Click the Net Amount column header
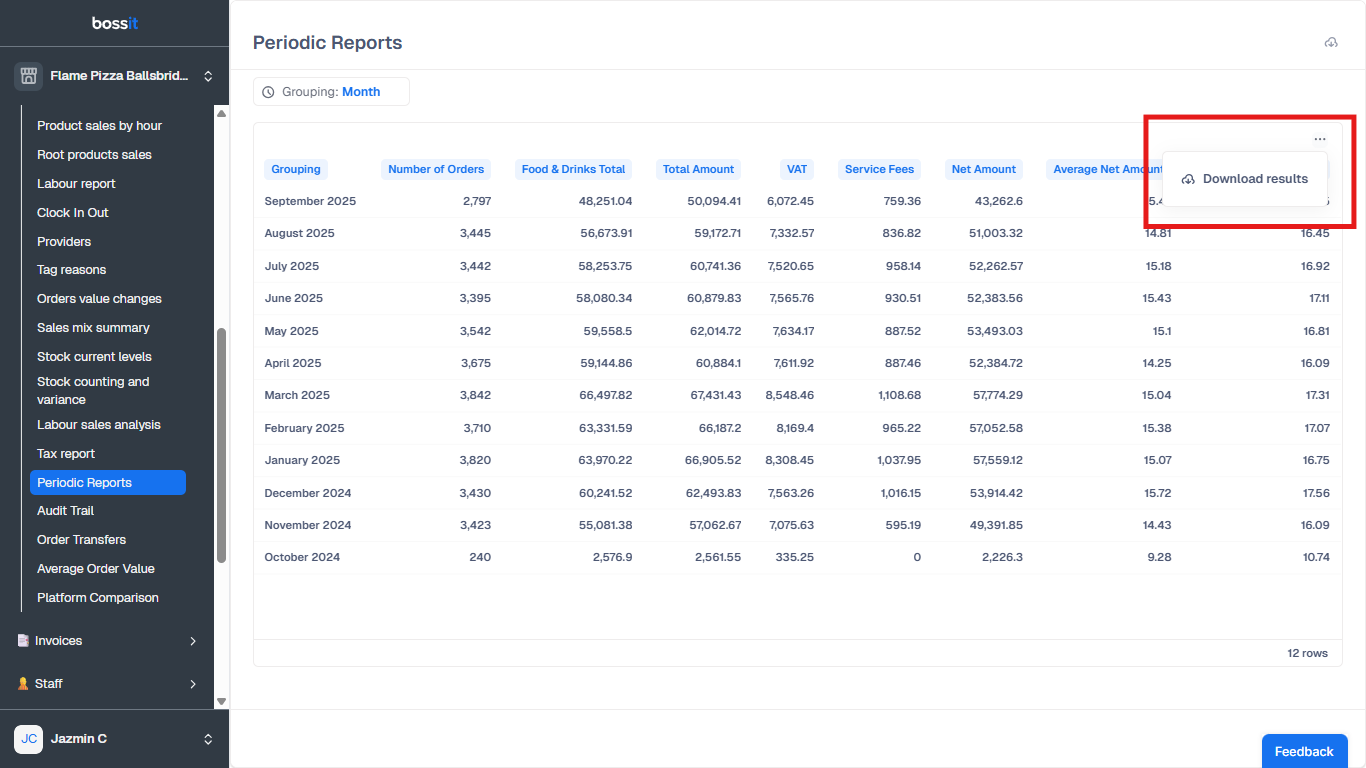 983,169
